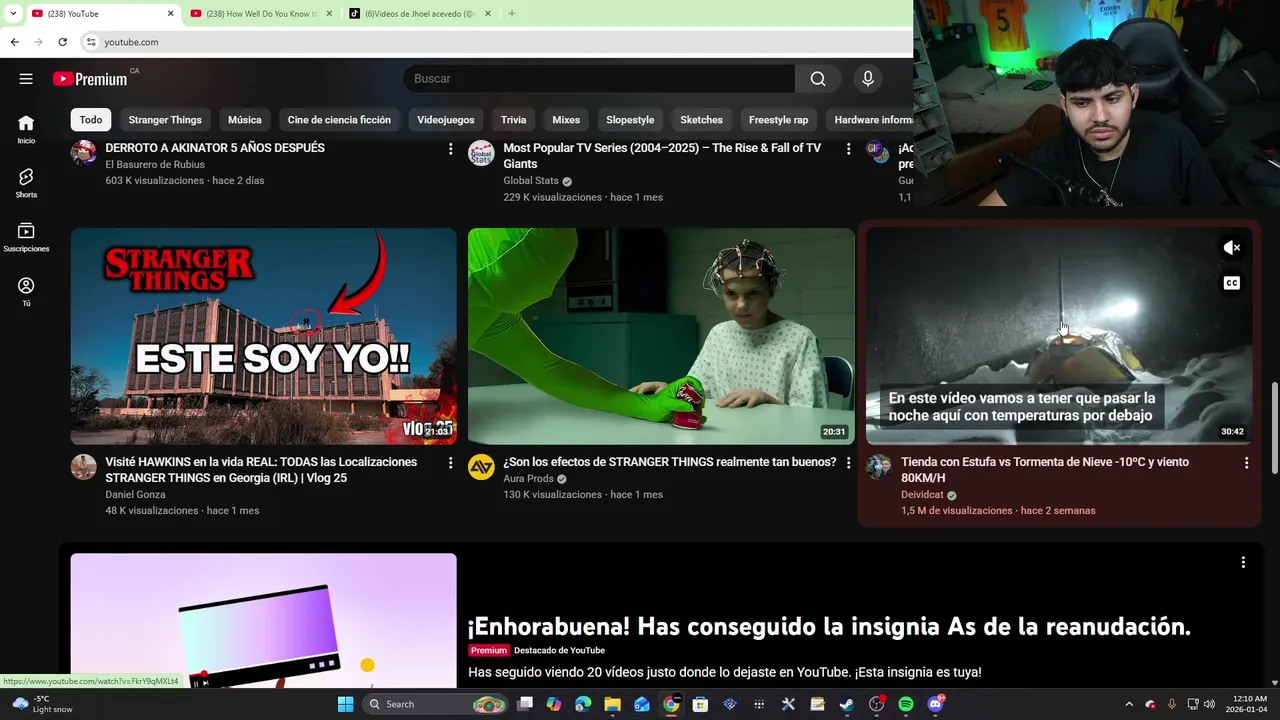The height and width of the screenshot is (720, 1280).
Task: Click the page vertical scrollbar thumb
Action: tap(1274, 428)
